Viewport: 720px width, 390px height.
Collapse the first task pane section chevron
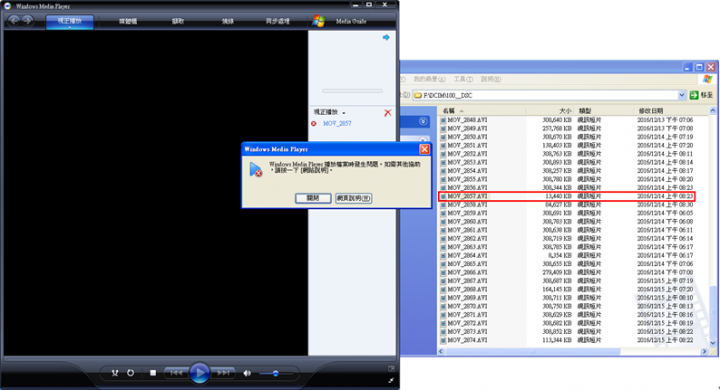click(x=423, y=121)
